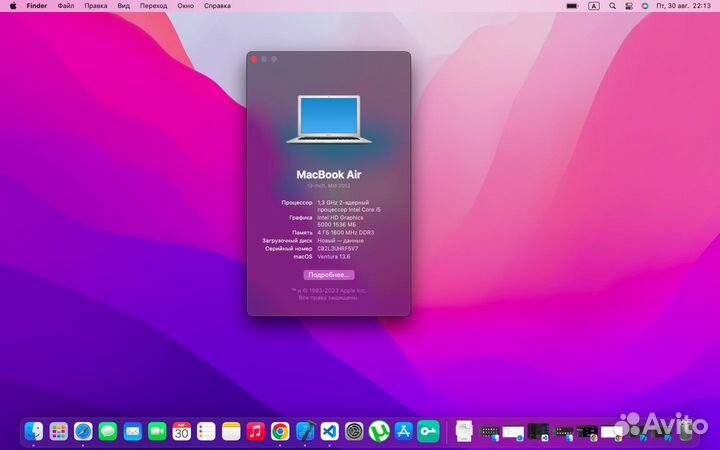Open the Reminders app
The width and height of the screenshot is (720, 450).
(x=206, y=432)
